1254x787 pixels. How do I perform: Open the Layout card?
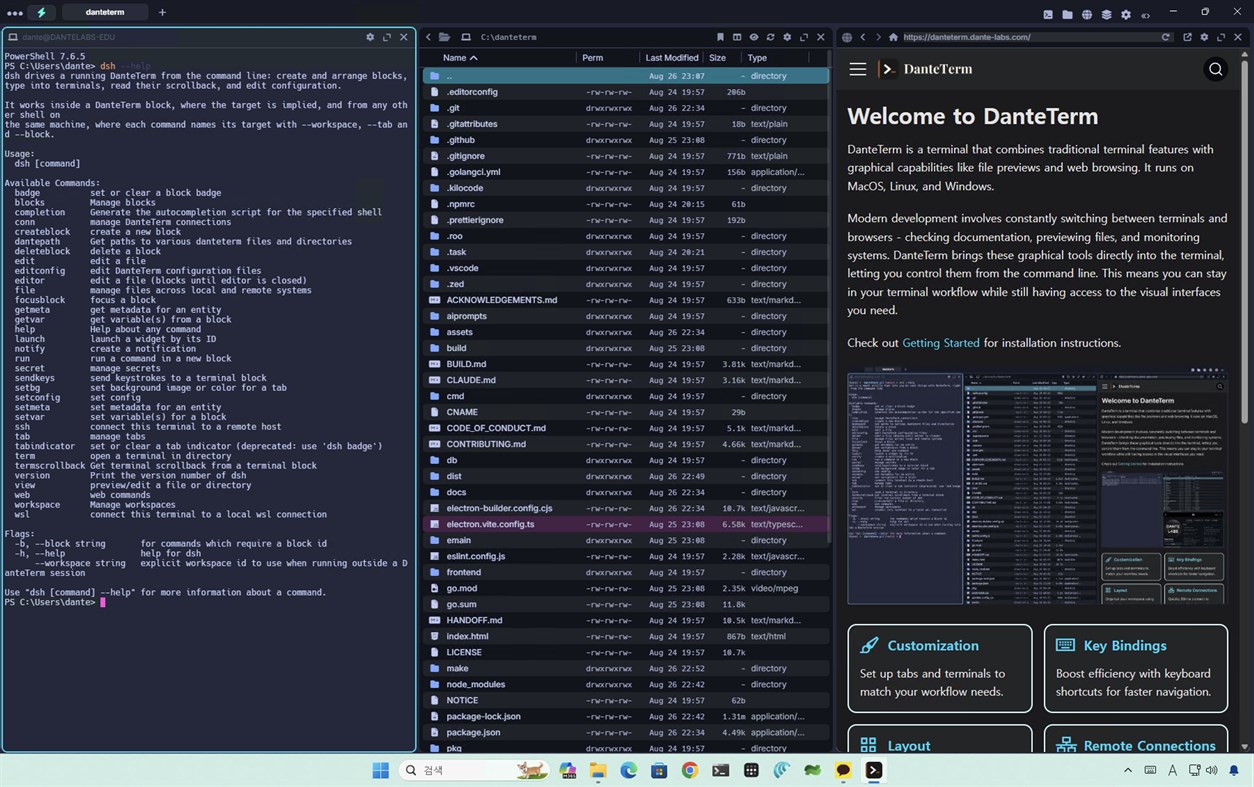pos(940,739)
